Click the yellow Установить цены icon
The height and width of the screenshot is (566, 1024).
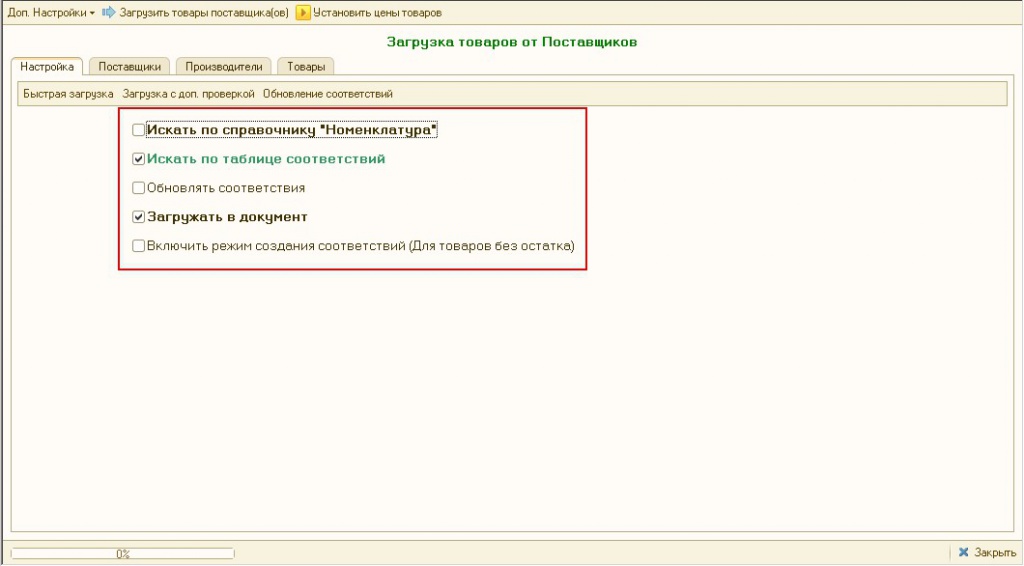[302, 12]
